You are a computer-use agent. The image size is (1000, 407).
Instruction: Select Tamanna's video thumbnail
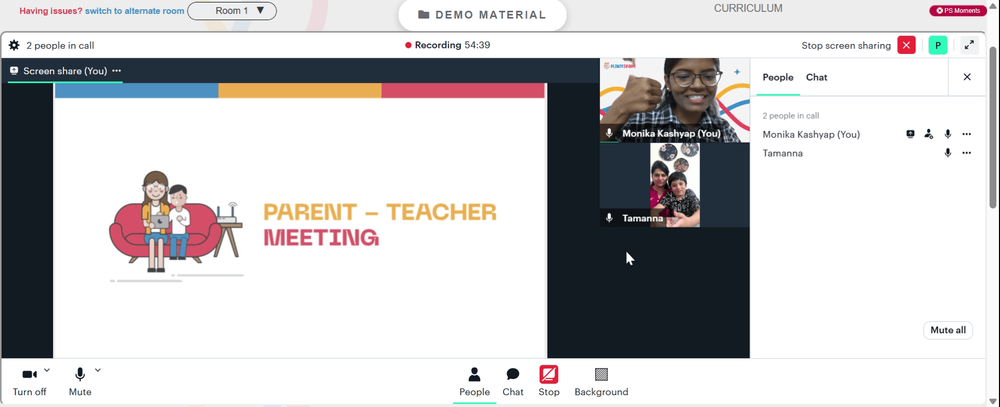point(675,185)
